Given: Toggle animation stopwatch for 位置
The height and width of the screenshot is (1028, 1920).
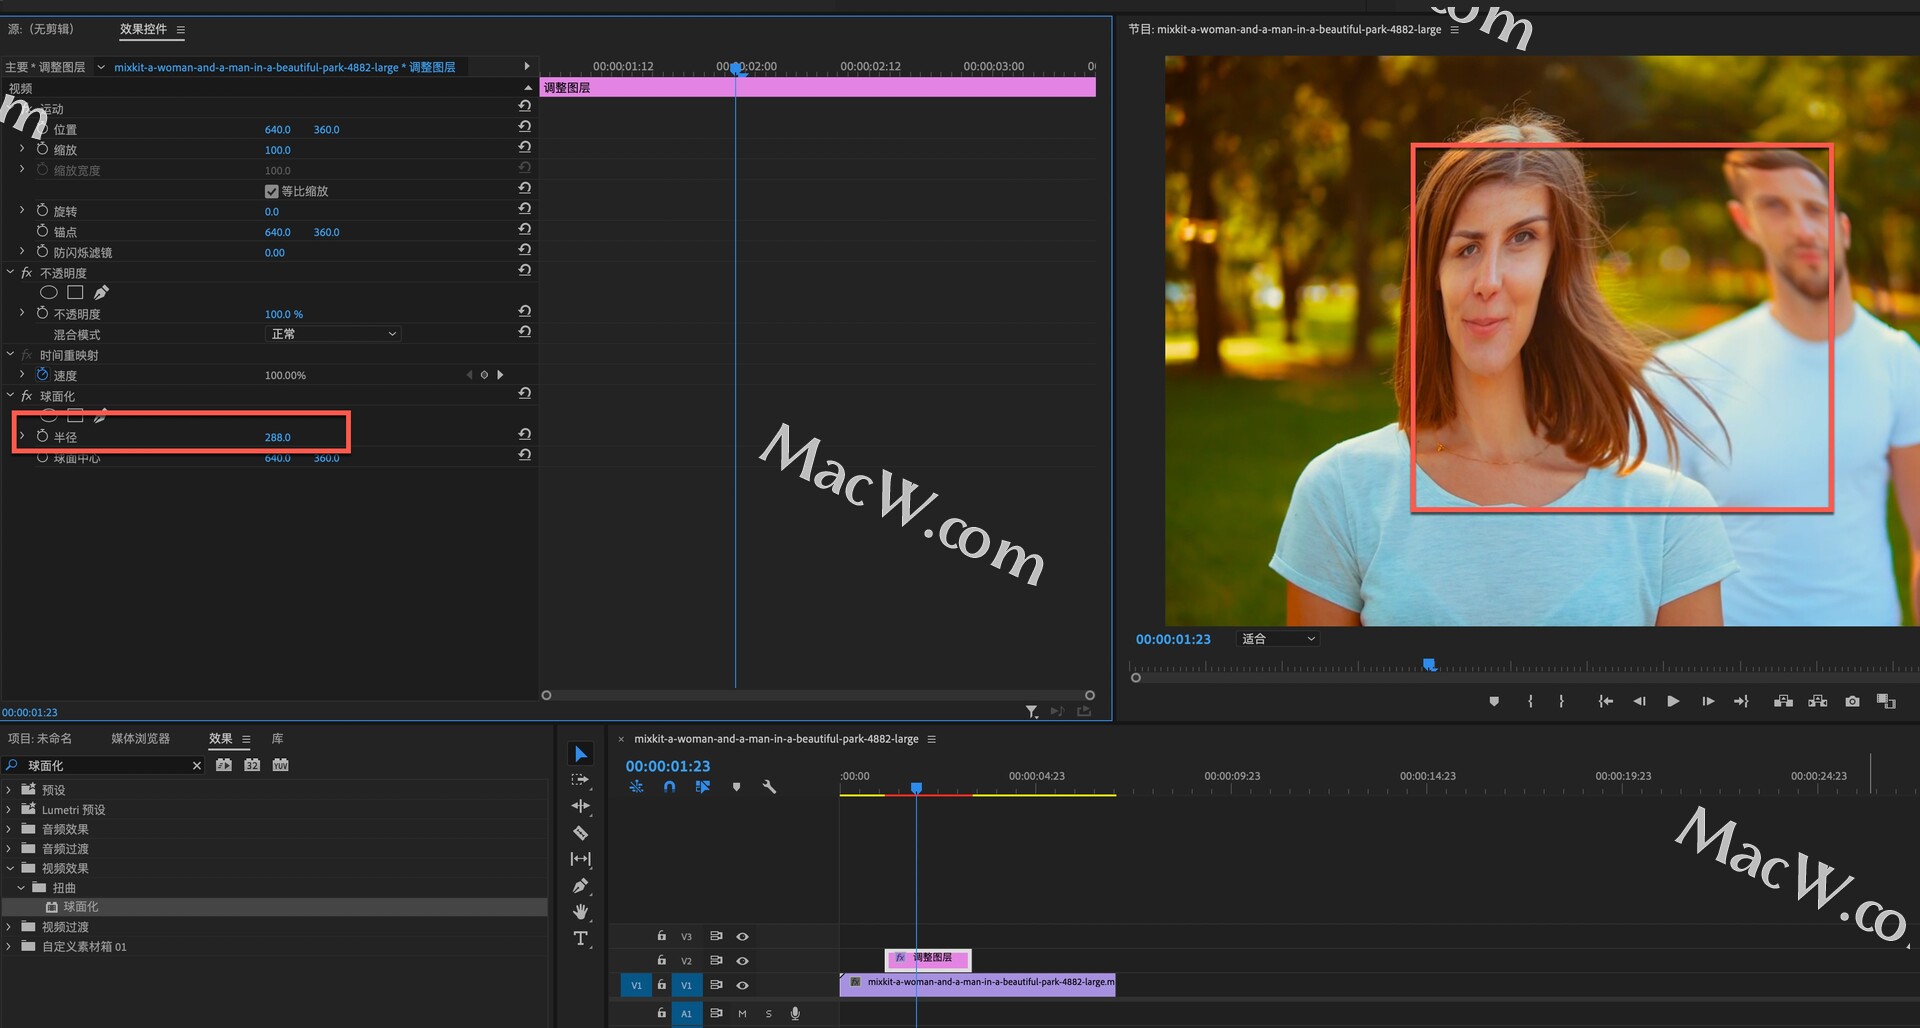Looking at the screenshot, I should coord(42,129).
